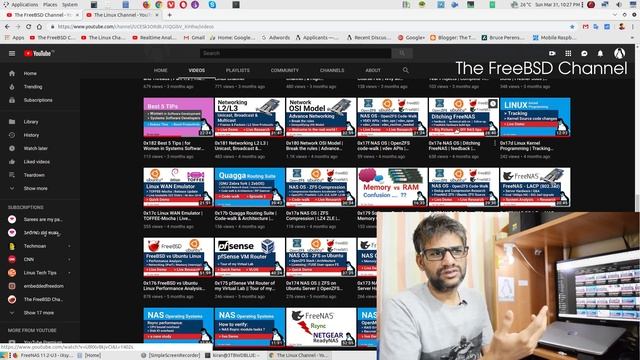Screen dimensions: 640x360
Task: Open a new browser tab
Action: tap(169, 15)
